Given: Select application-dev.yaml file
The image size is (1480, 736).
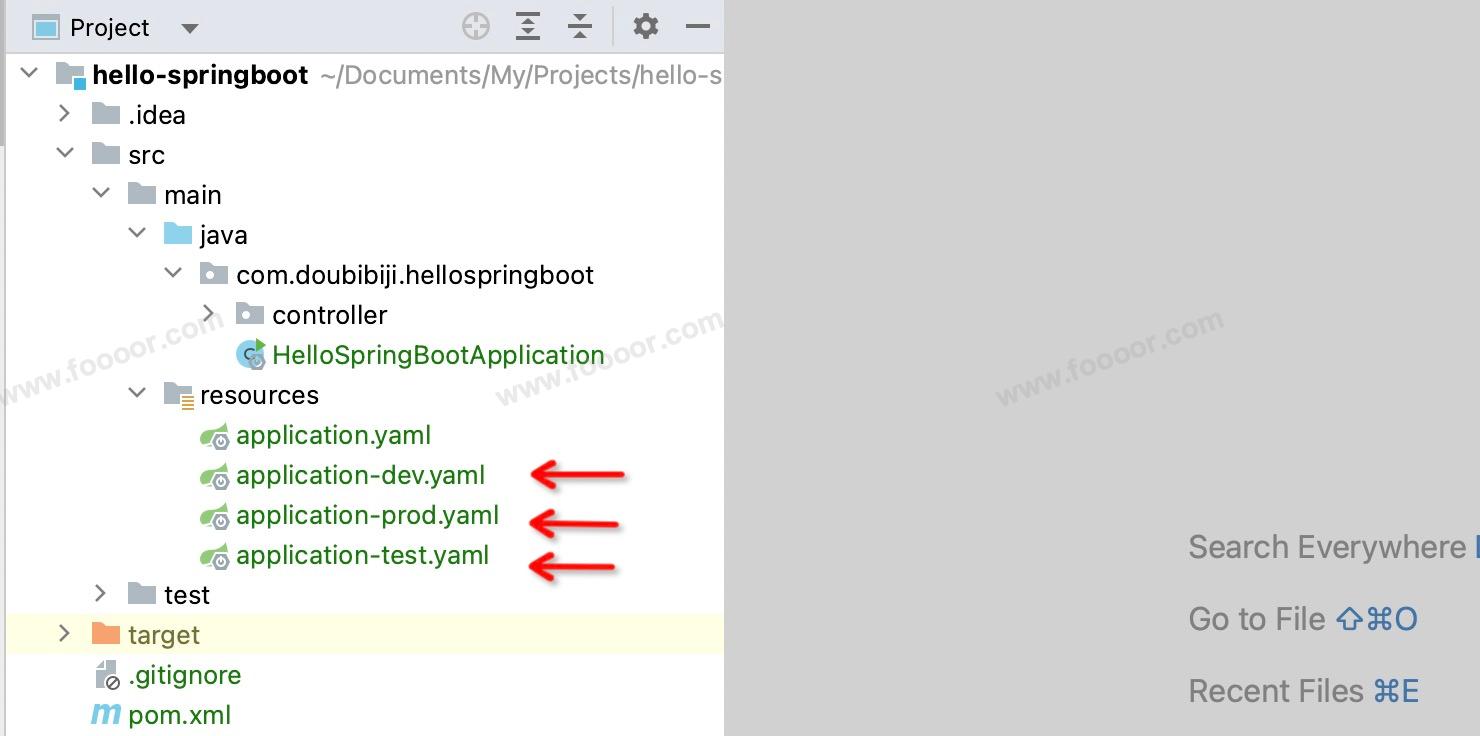Looking at the screenshot, I should 360,475.
